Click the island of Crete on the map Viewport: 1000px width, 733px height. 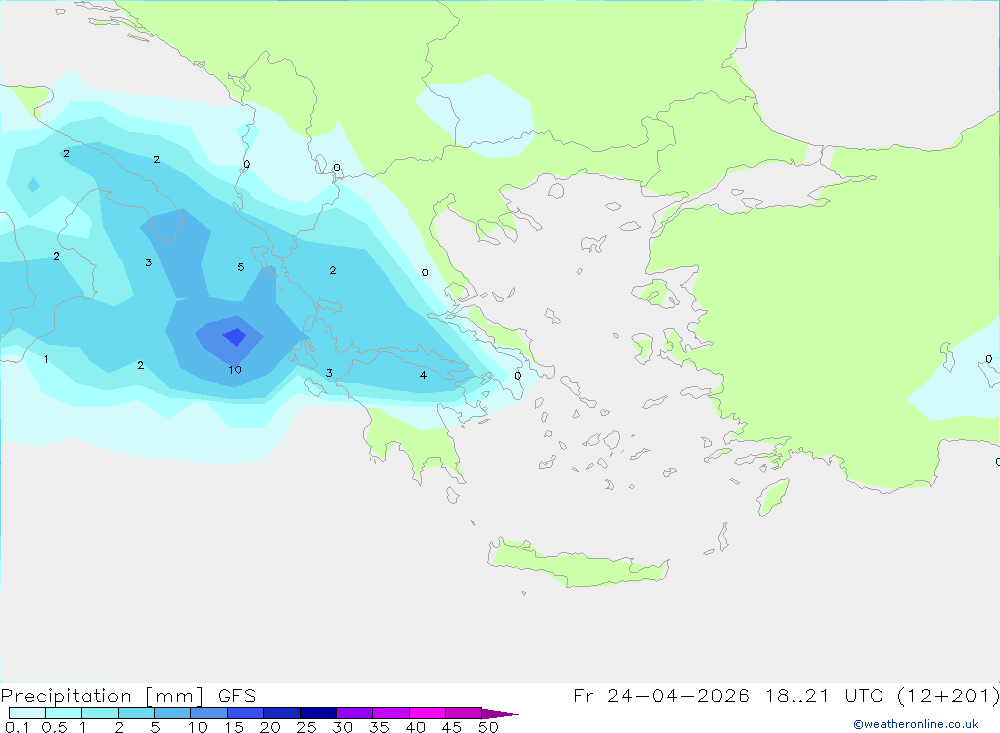(577, 564)
